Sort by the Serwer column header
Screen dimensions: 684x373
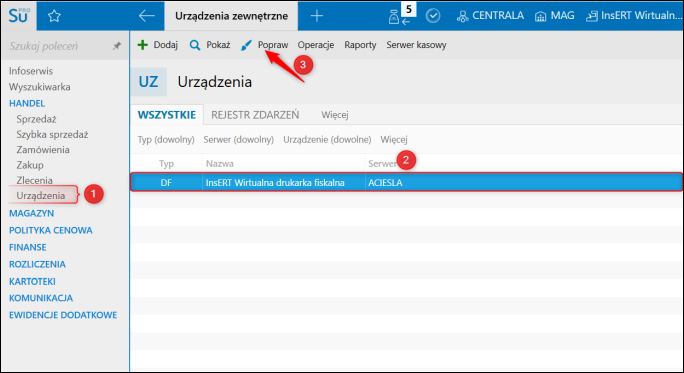click(x=382, y=164)
